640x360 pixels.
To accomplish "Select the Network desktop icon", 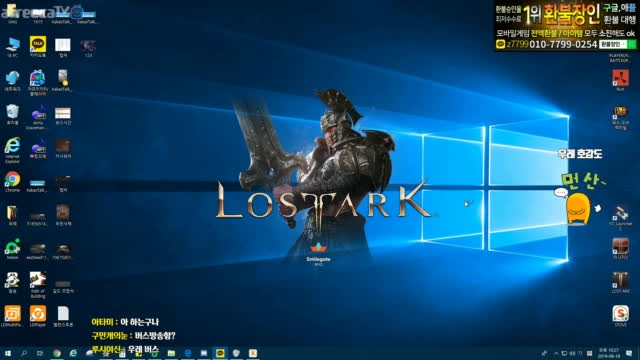I will coord(12,80).
